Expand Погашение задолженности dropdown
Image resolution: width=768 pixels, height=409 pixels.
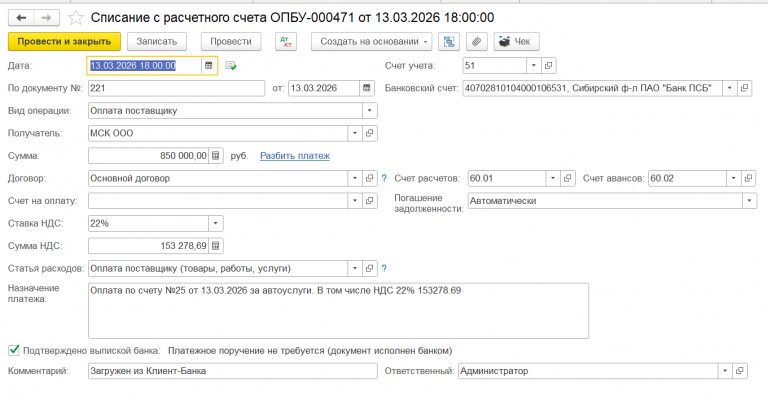(749, 201)
